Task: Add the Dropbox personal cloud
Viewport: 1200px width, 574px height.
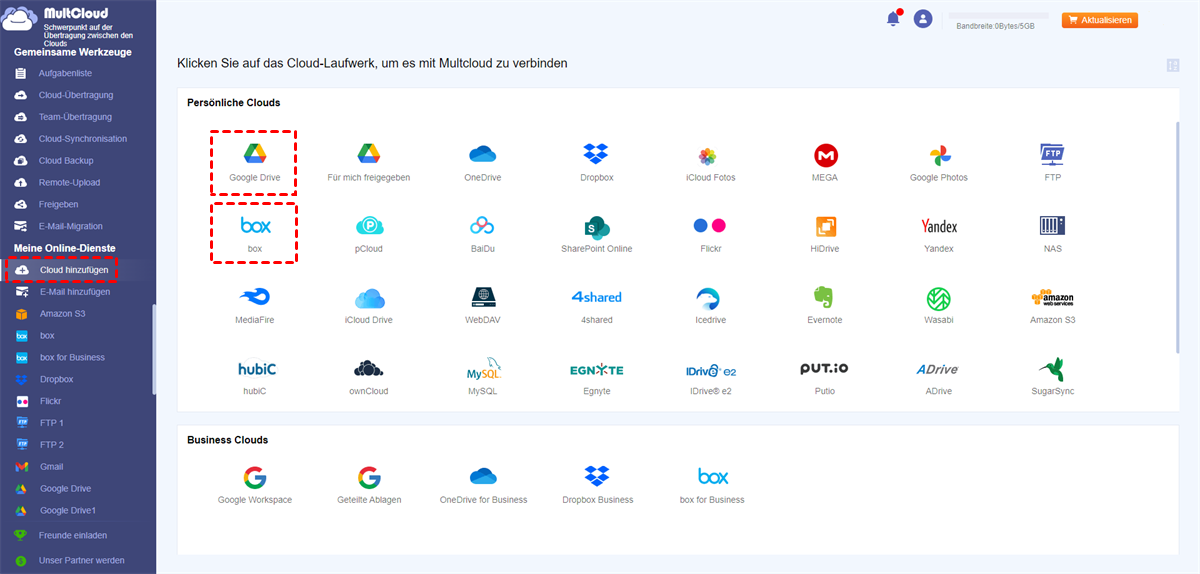Action: pyautogui.click(x=596, y=154)
